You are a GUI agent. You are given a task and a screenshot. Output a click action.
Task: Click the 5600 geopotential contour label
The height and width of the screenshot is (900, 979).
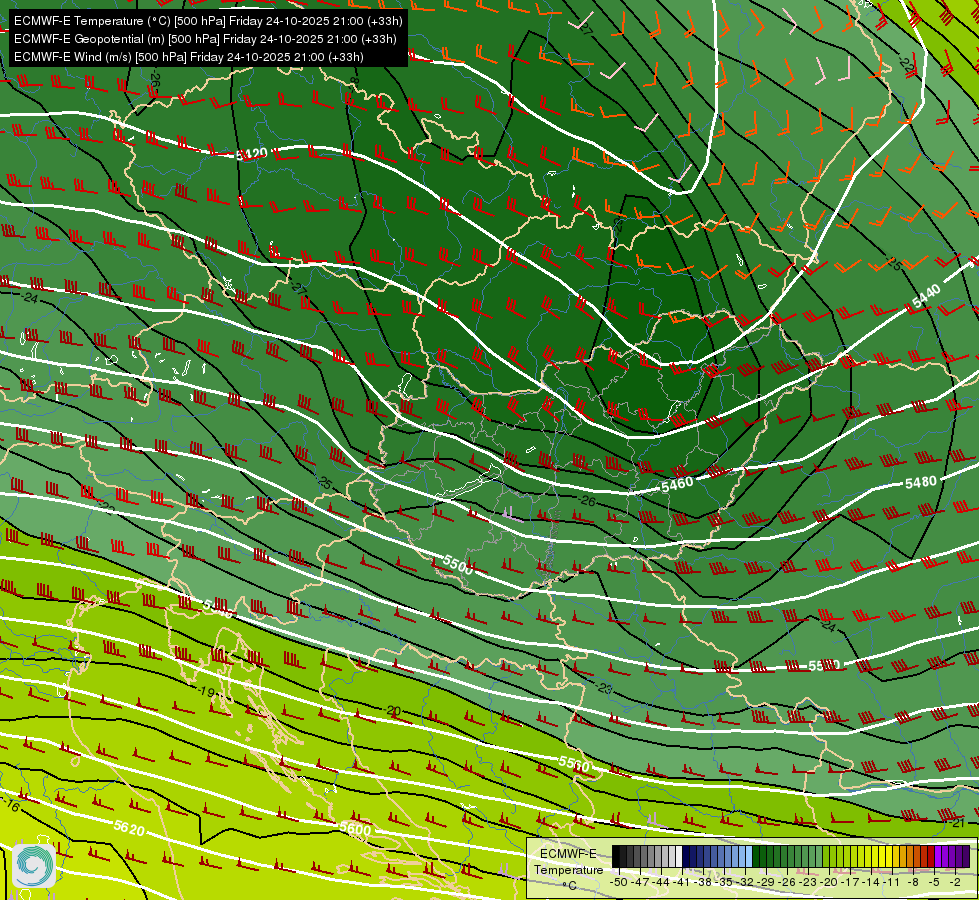click(355, 828)
